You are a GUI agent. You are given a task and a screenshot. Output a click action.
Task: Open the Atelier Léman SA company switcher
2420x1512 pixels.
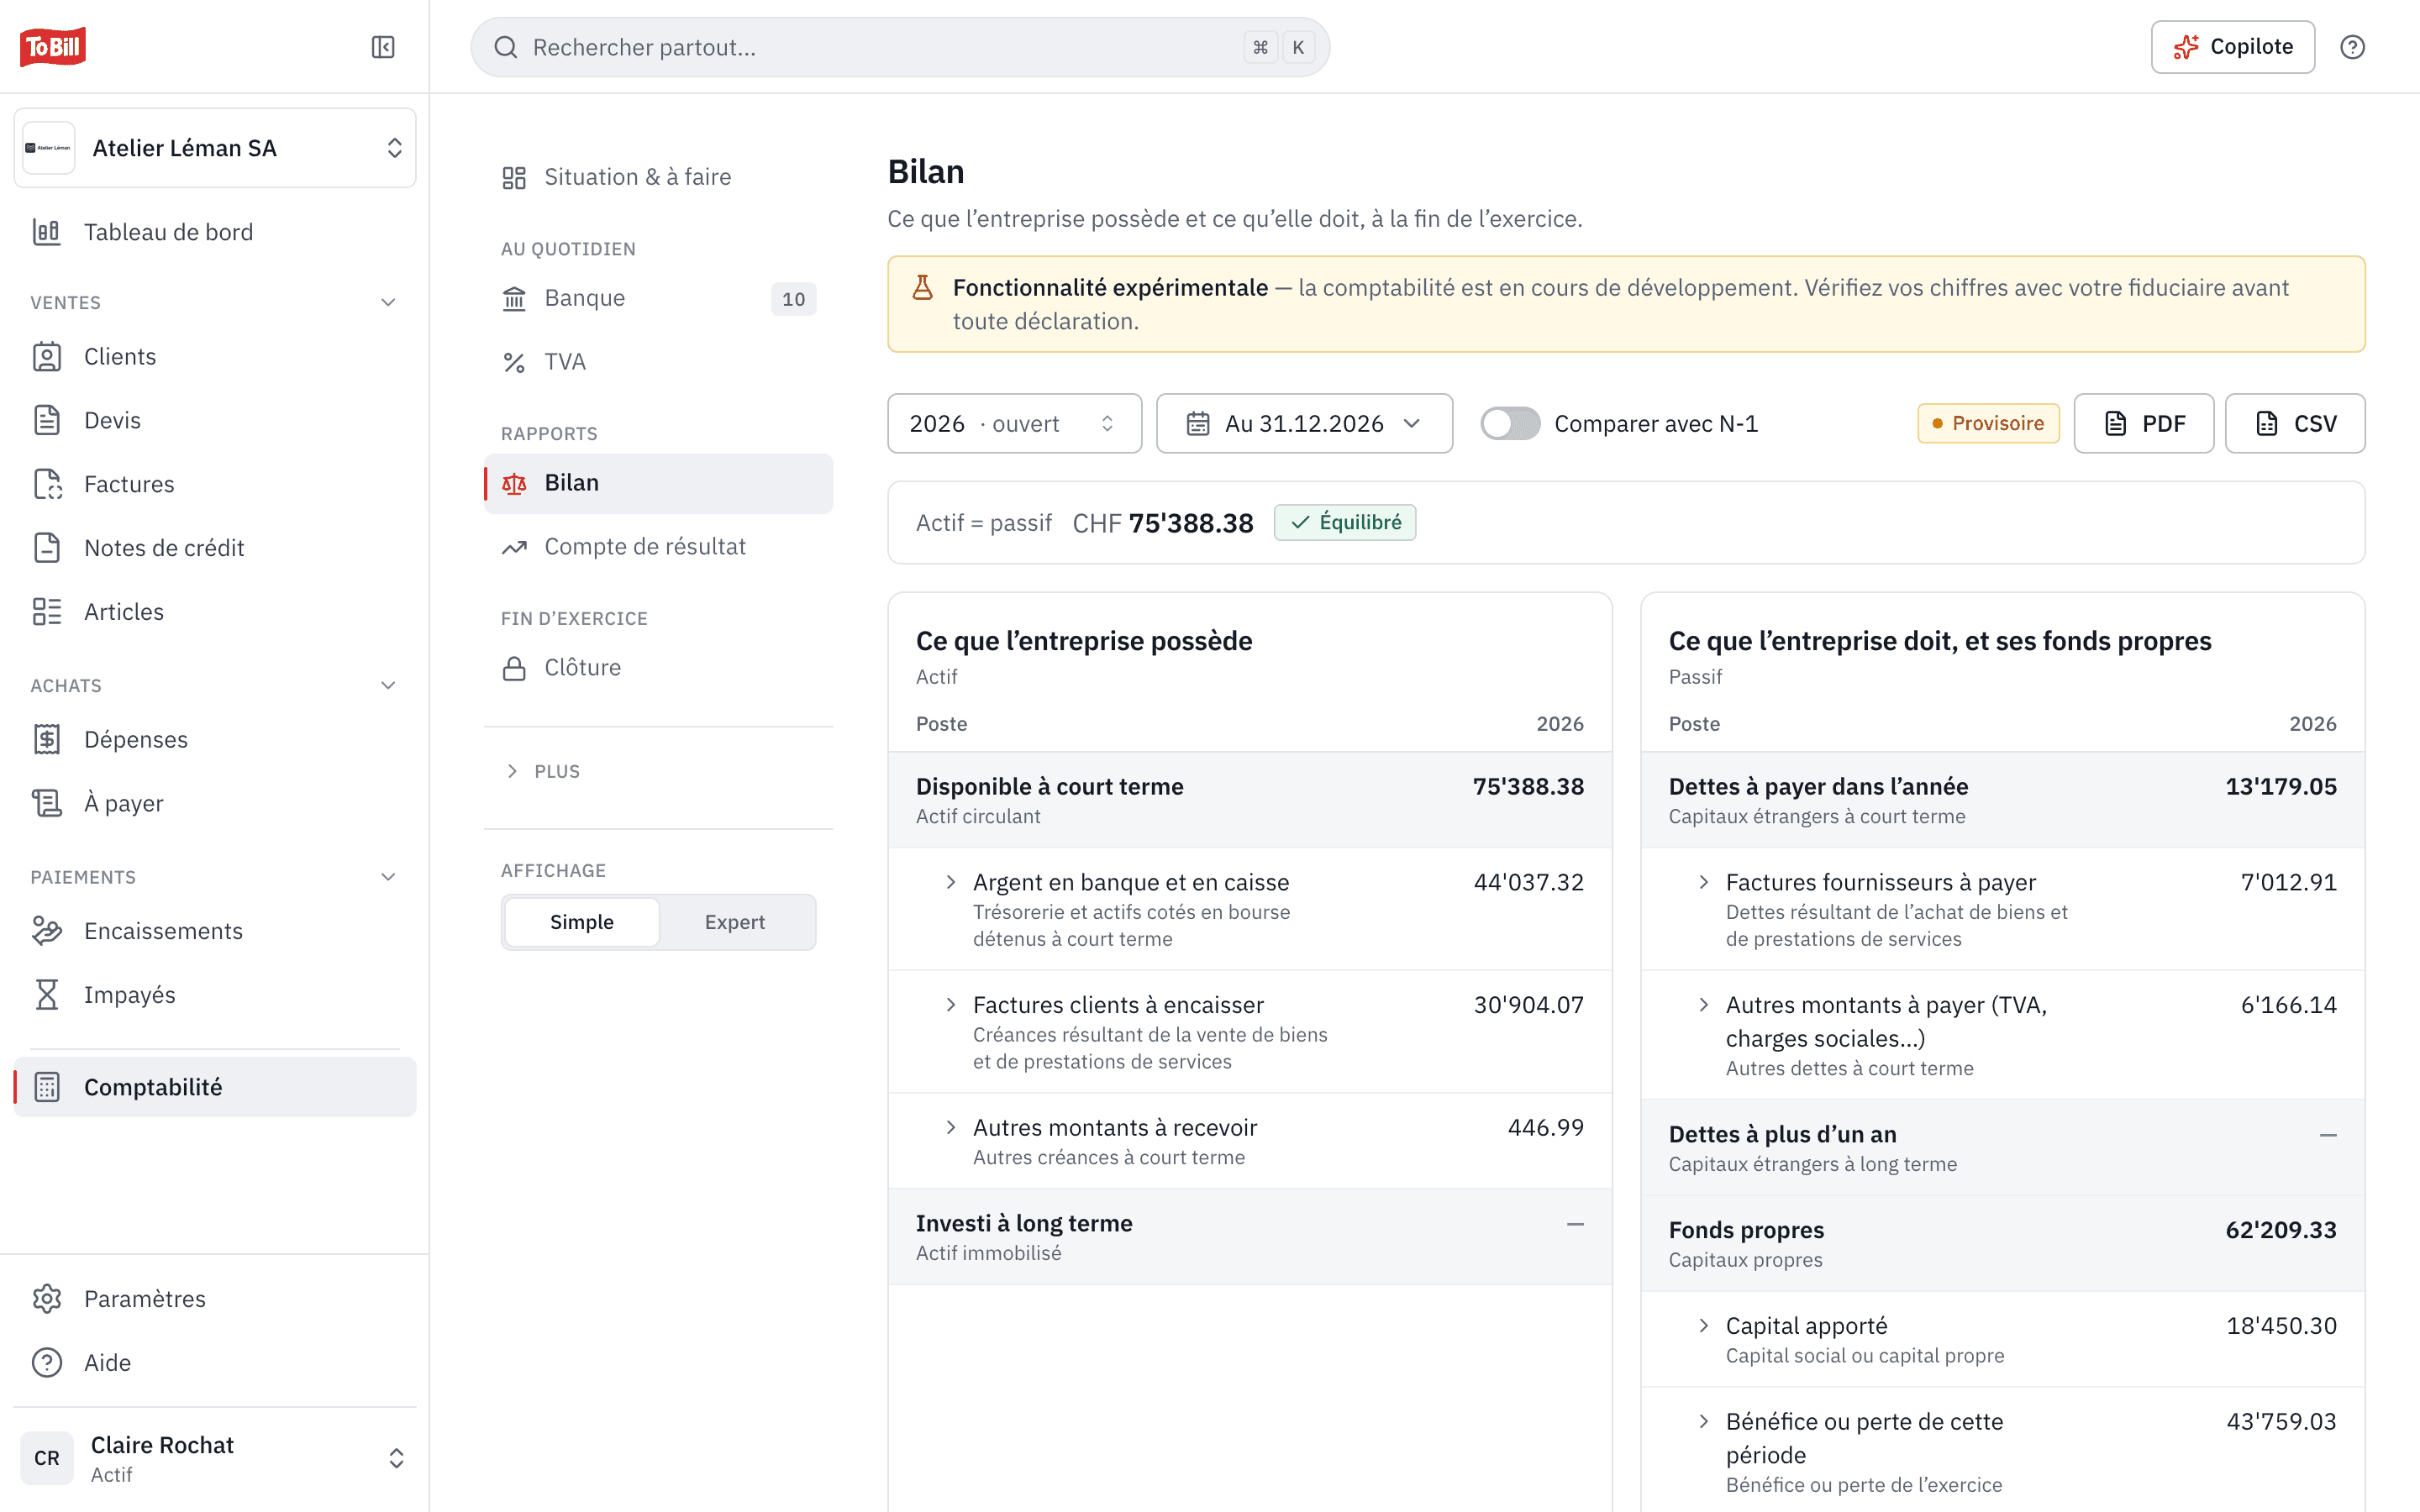pyautogui.click(x=215, y=148)
